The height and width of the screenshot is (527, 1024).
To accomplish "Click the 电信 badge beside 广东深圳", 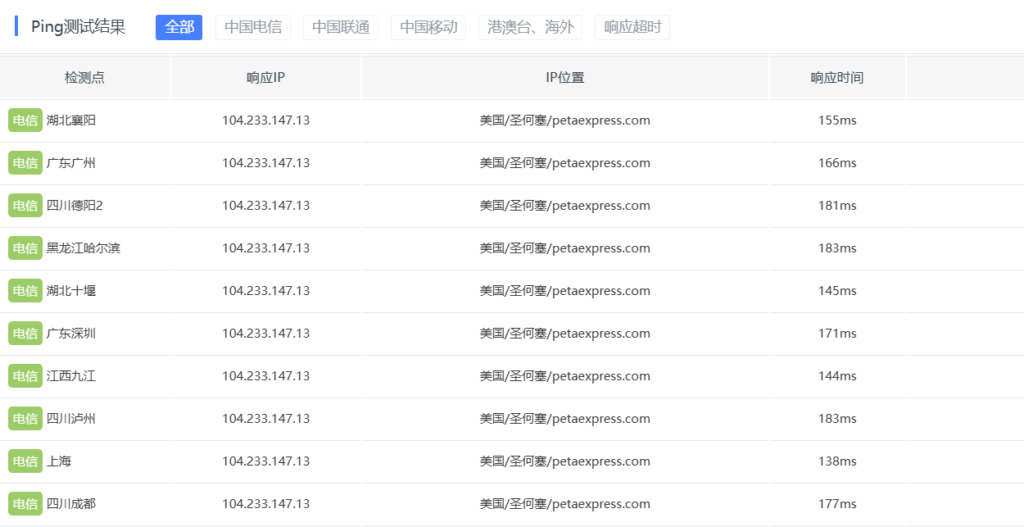I will pos(25,334).
